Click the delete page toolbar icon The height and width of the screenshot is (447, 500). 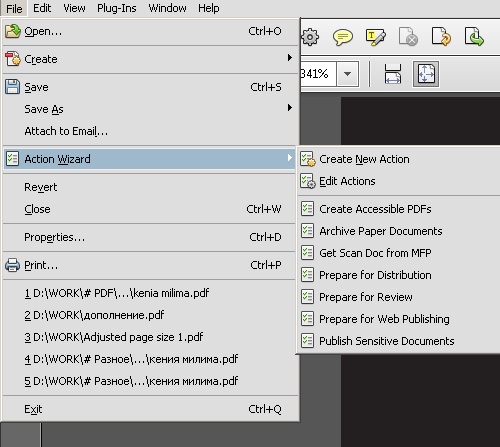tap(408, 36)
